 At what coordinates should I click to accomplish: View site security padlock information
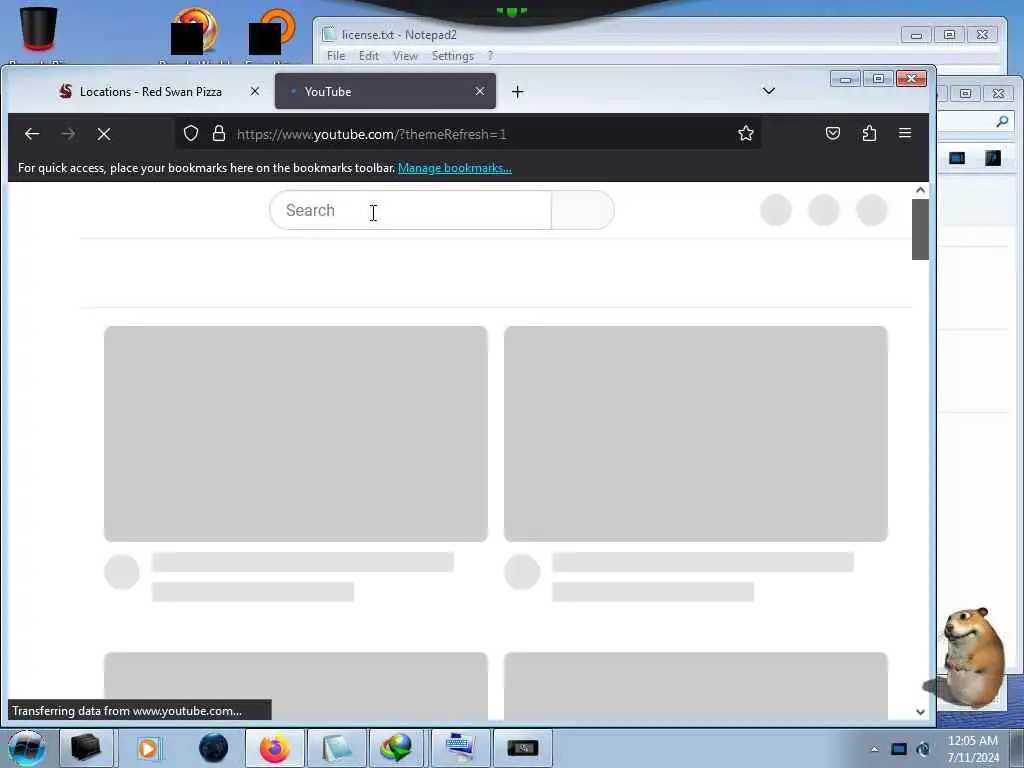219,134
